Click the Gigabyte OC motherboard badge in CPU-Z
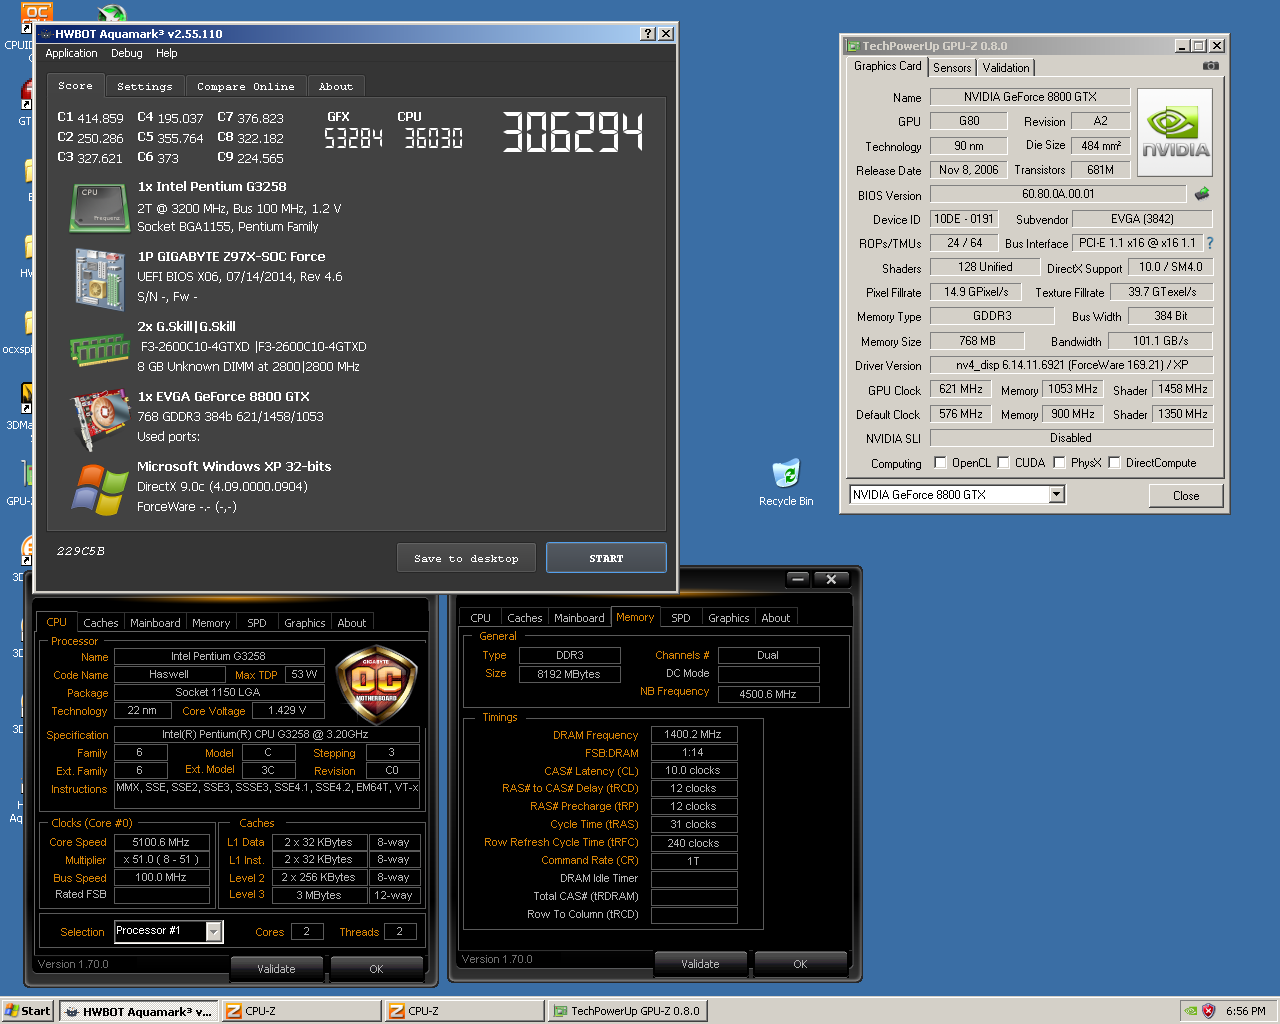This screenshot has height=1024, width=1280. tap(377, 685)
